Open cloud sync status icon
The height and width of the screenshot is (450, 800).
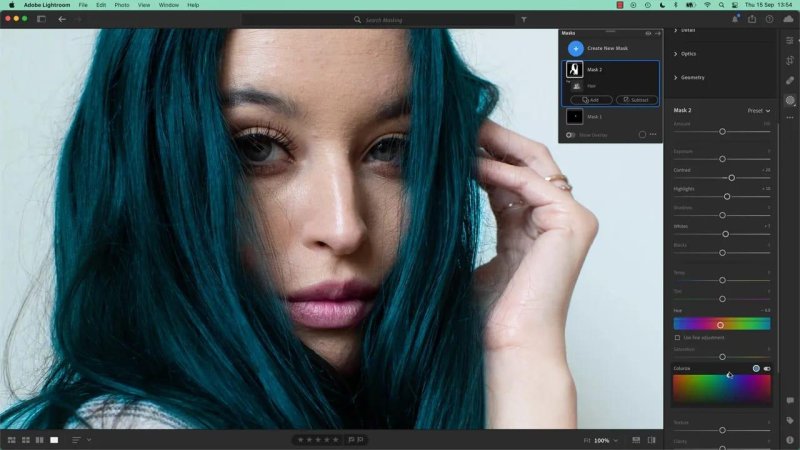pyautogui.click(x=788, y=19)
